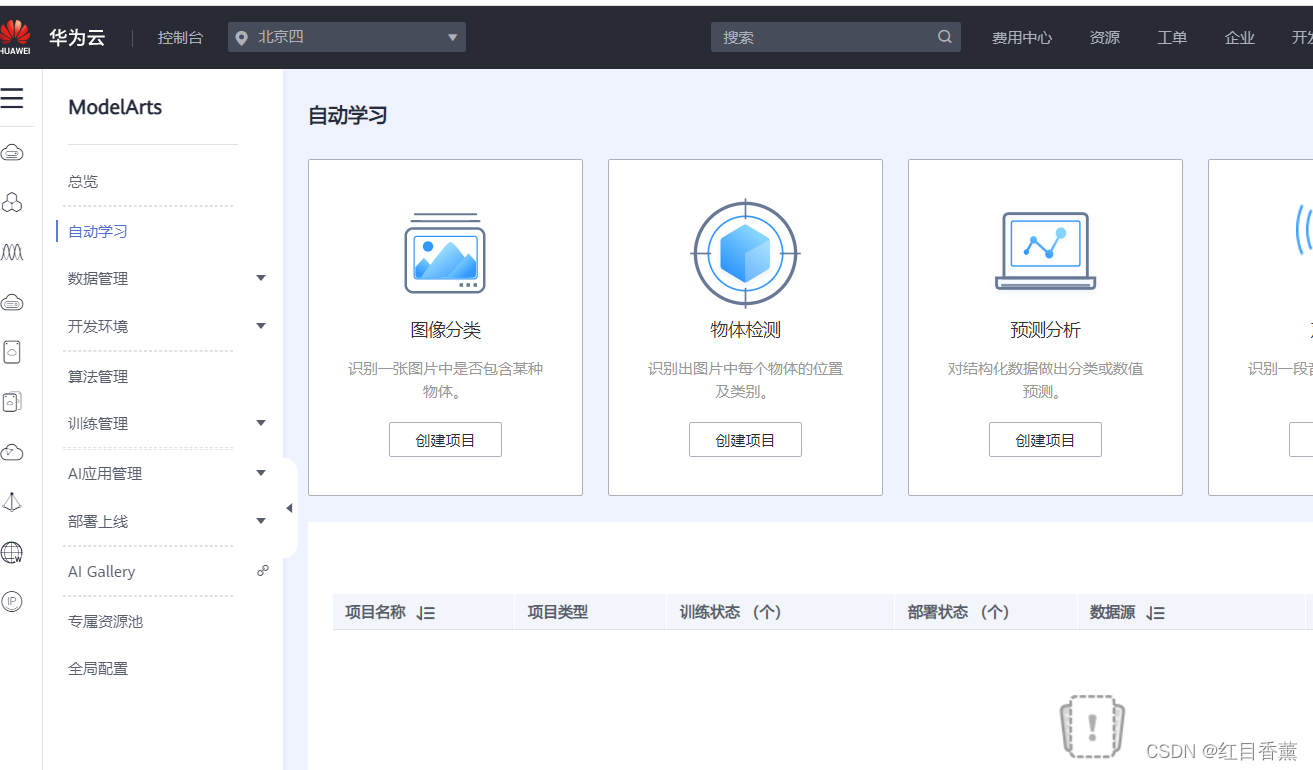Screen dimensions: 1313x770
Task: Expand the 部署上线 submenu arrow
Action: coord(261,521)
